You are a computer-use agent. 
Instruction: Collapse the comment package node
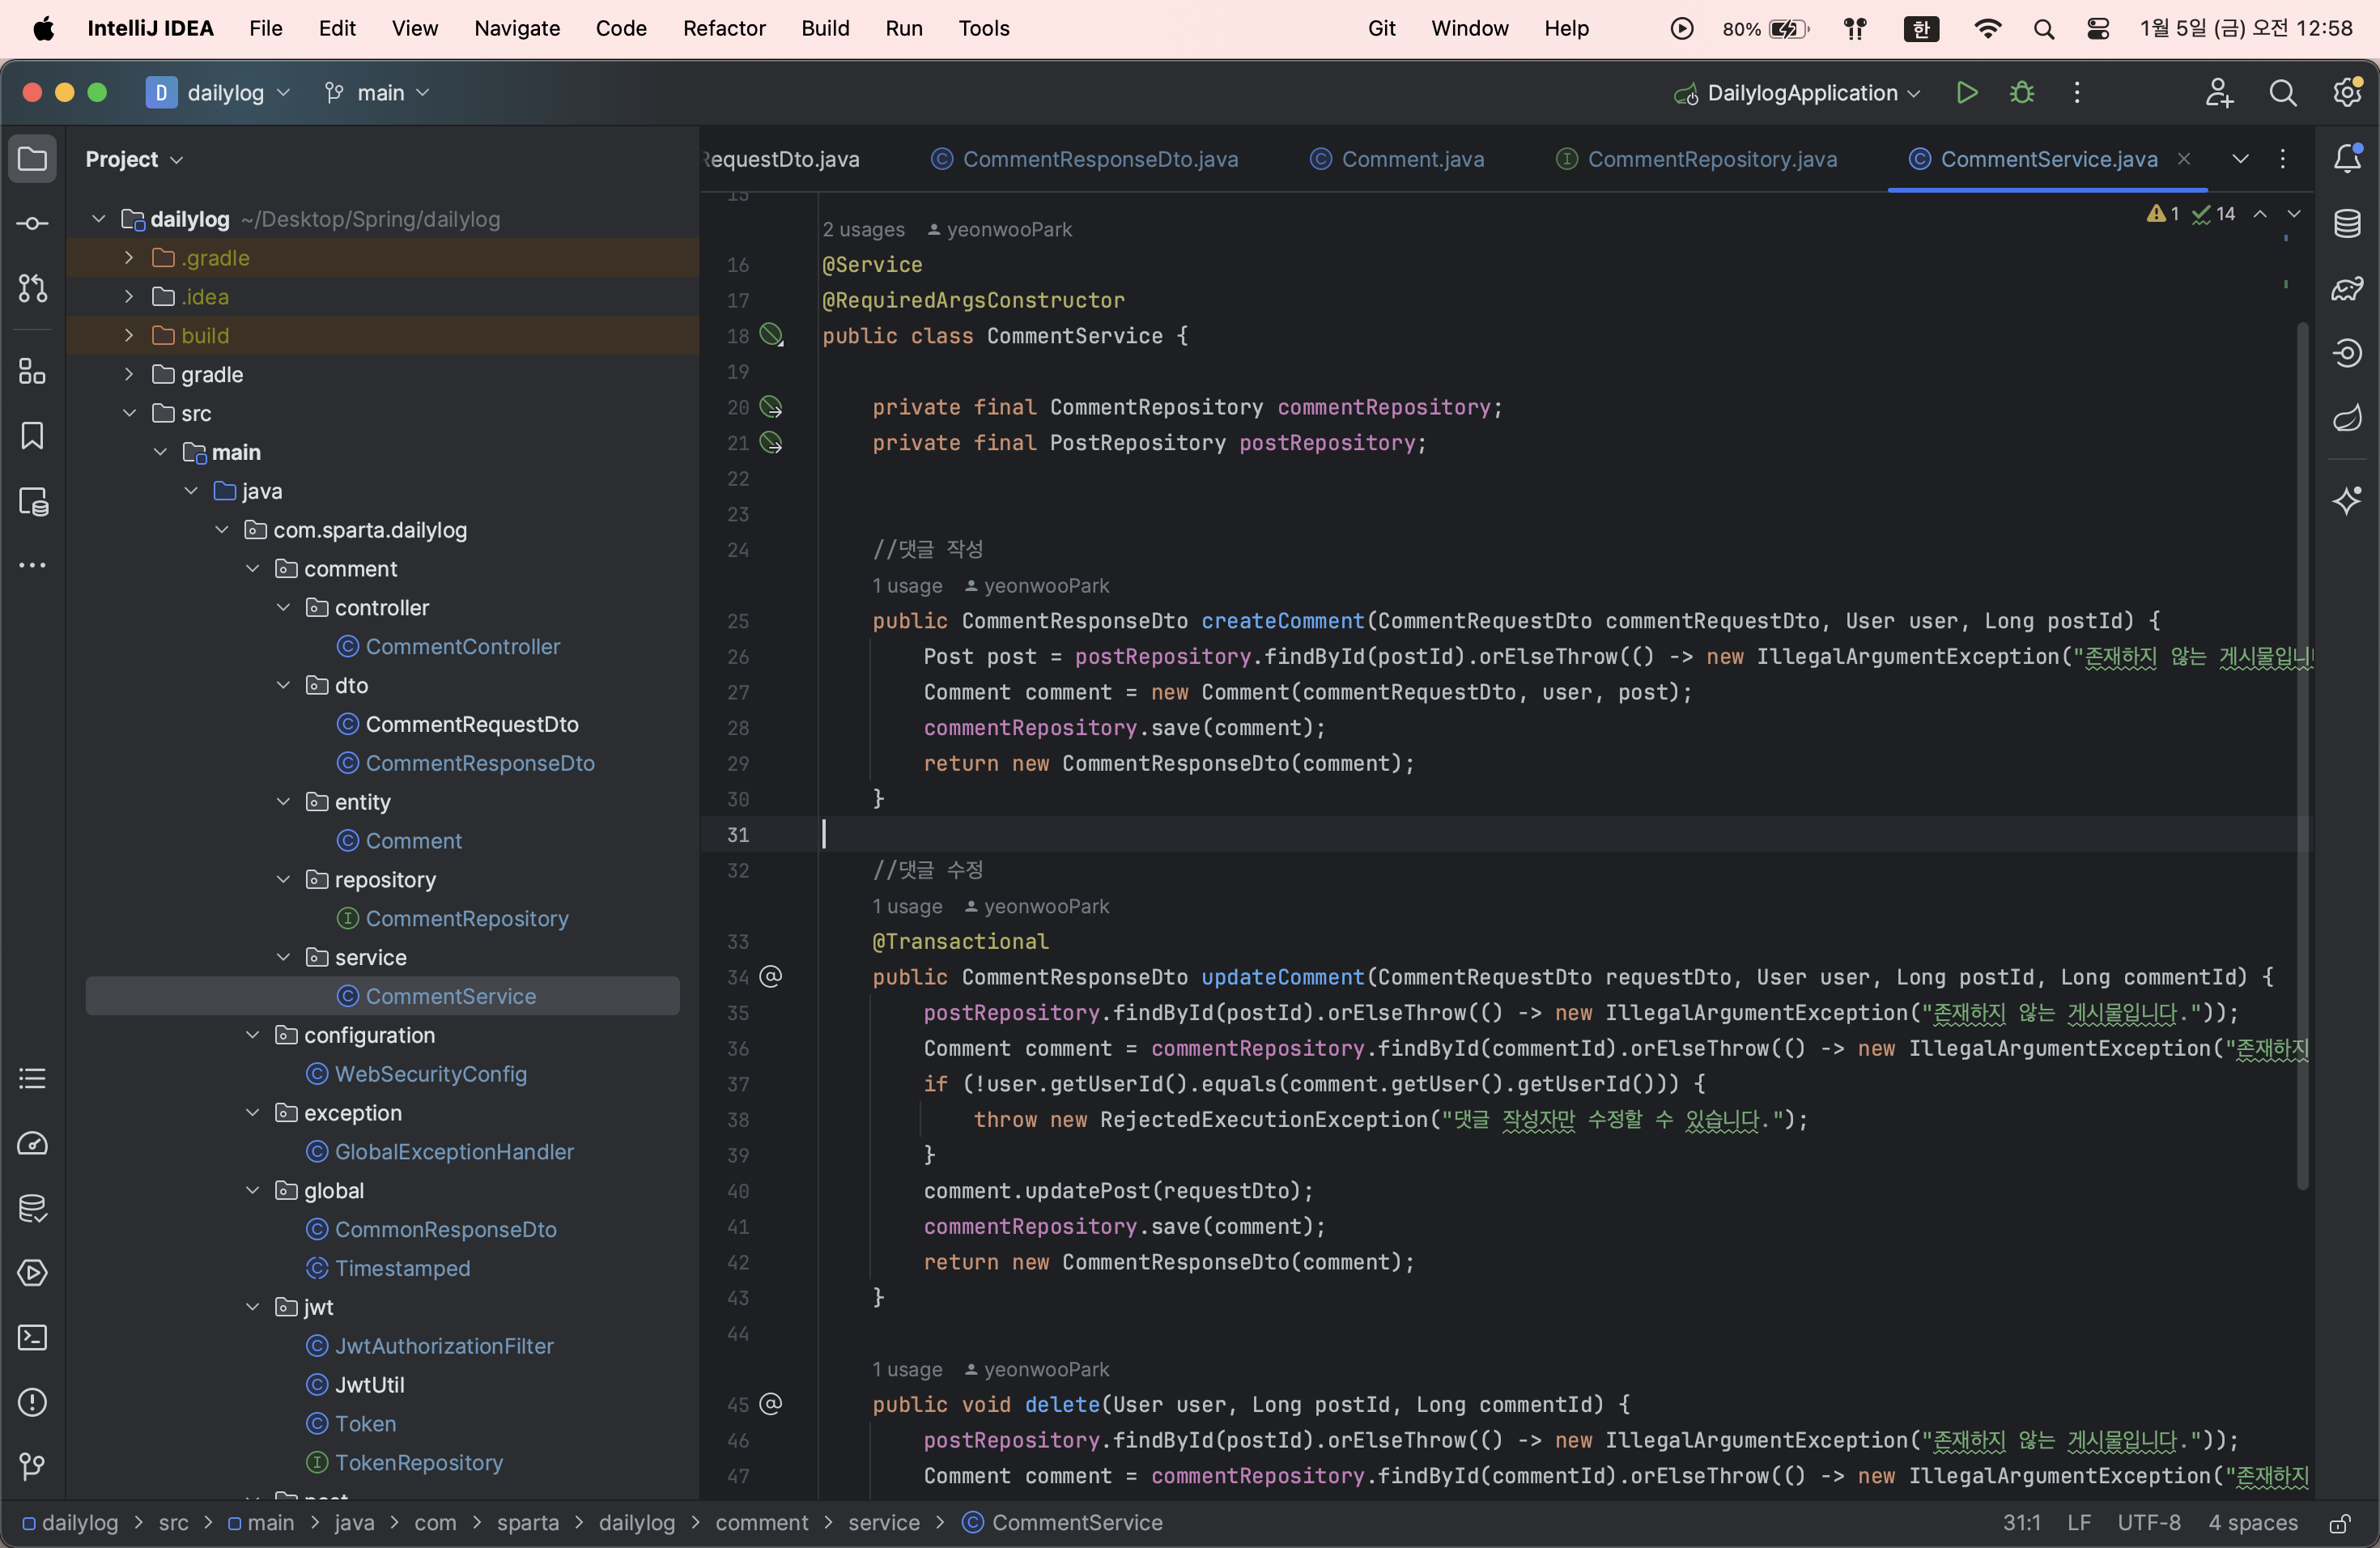tap(252, 569)
